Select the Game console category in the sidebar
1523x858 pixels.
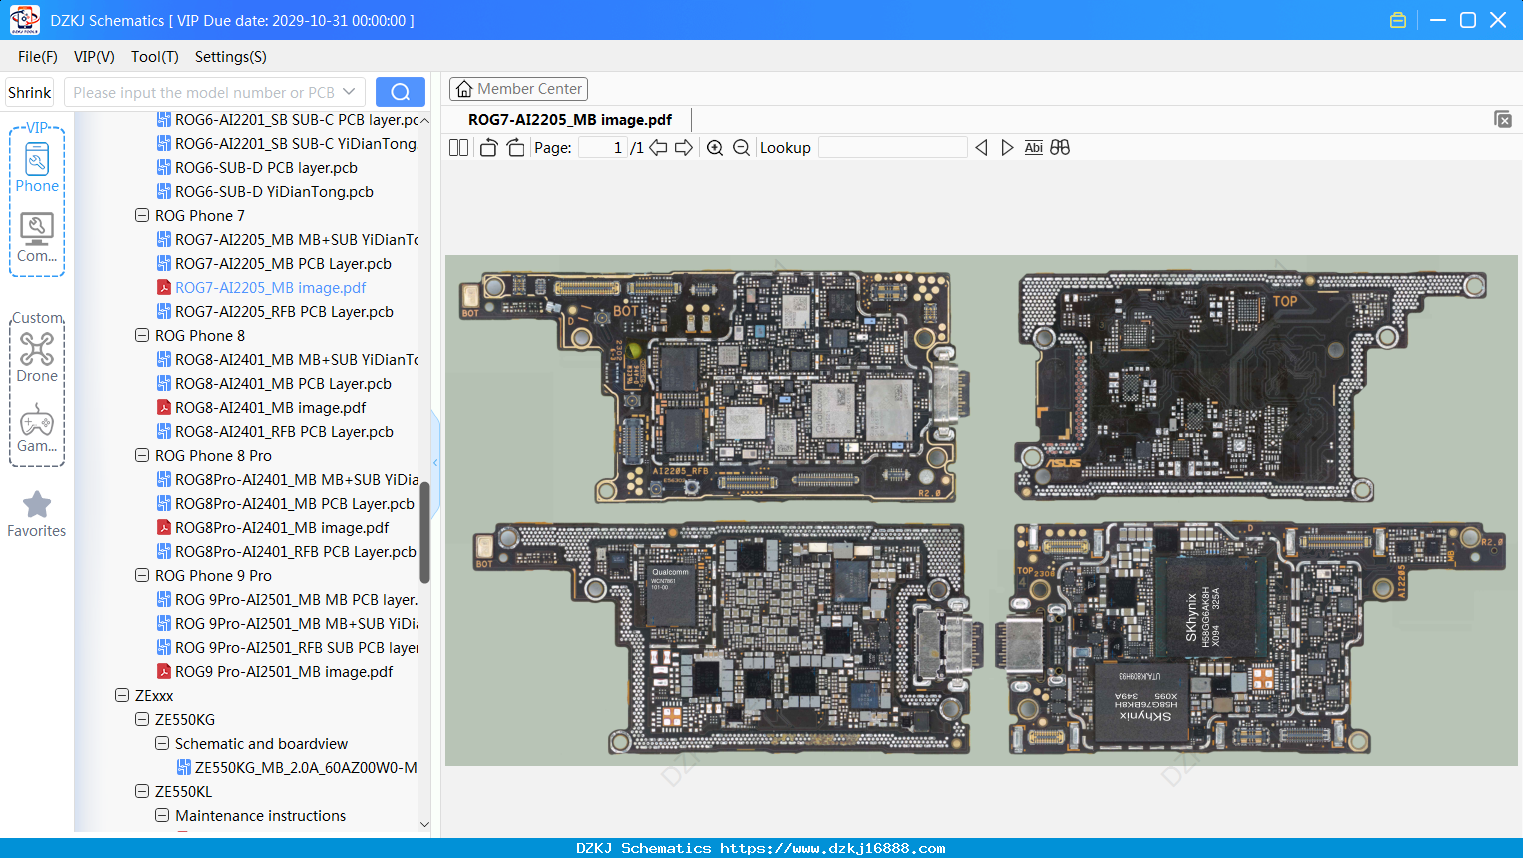[x=37, y=428]
